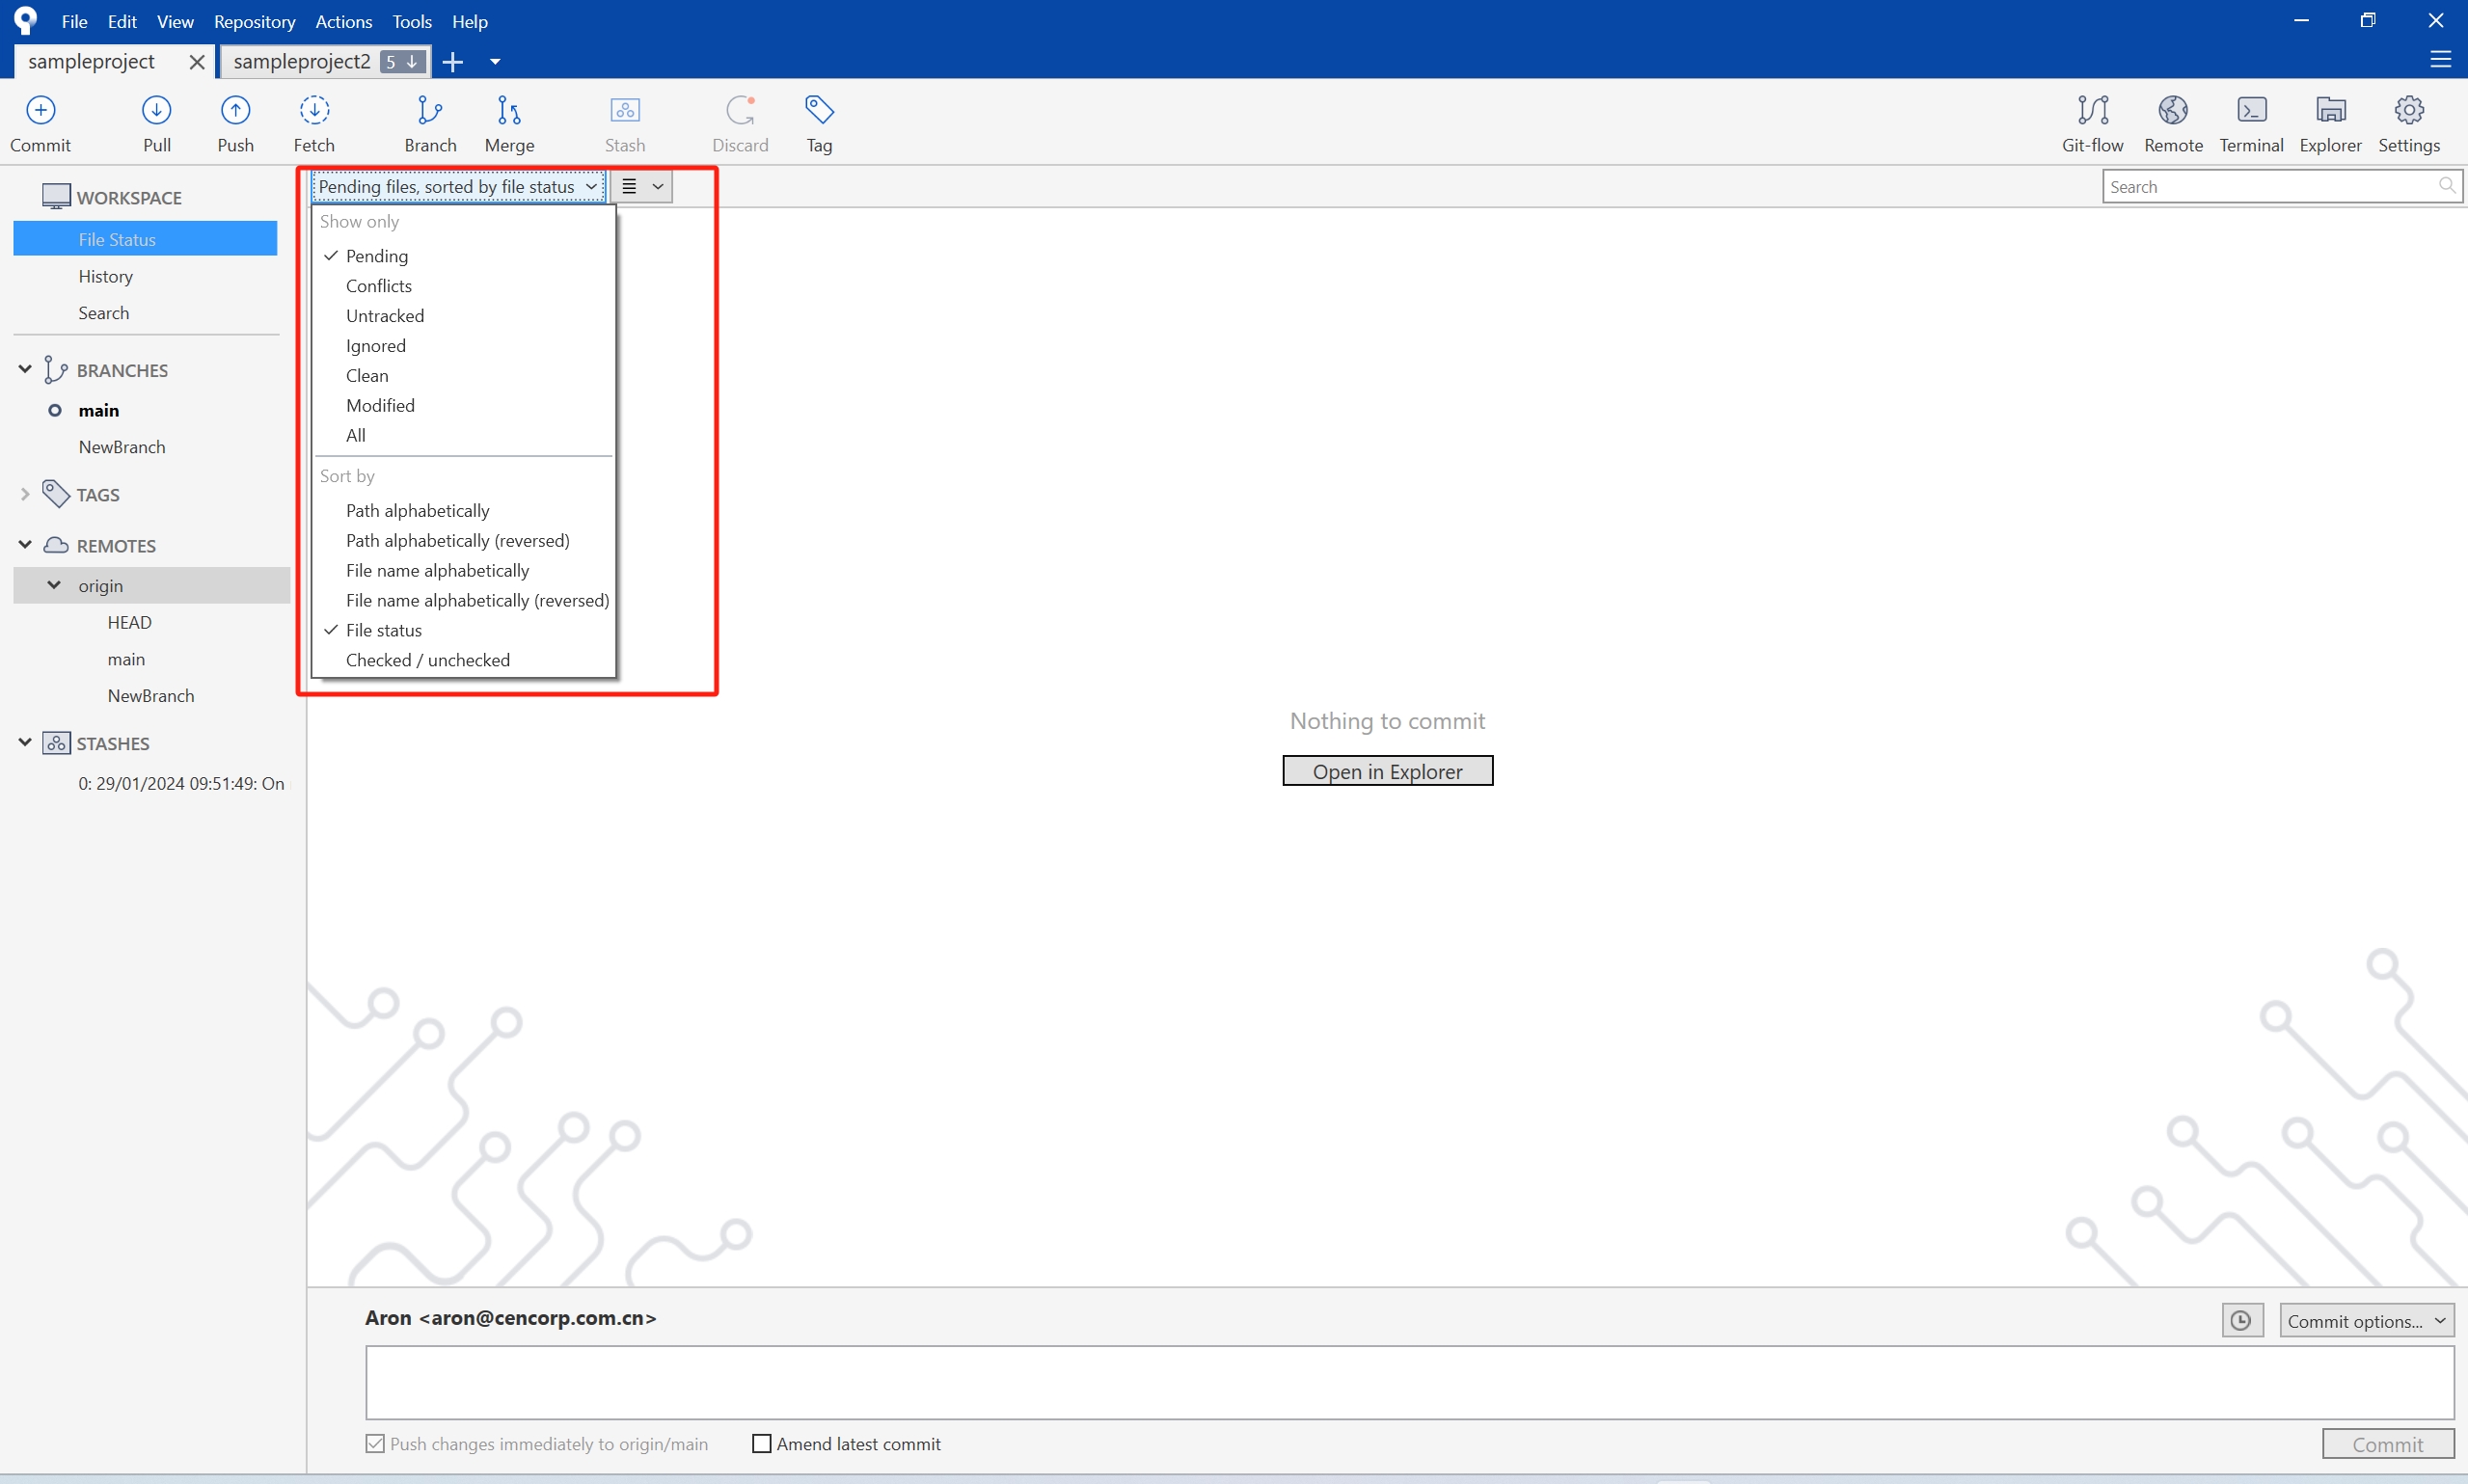Collapse the BRANCHES section
The height and width of the screenshot is (1484, 2468).
25,370
